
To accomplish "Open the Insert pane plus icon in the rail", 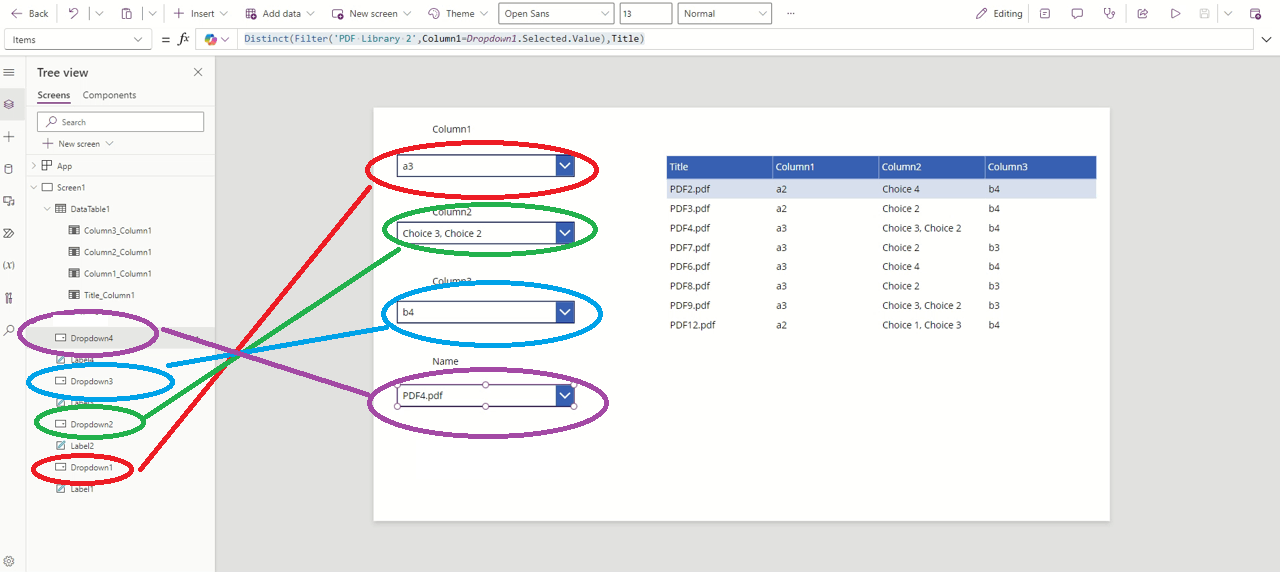I will [x=10, y=136].
